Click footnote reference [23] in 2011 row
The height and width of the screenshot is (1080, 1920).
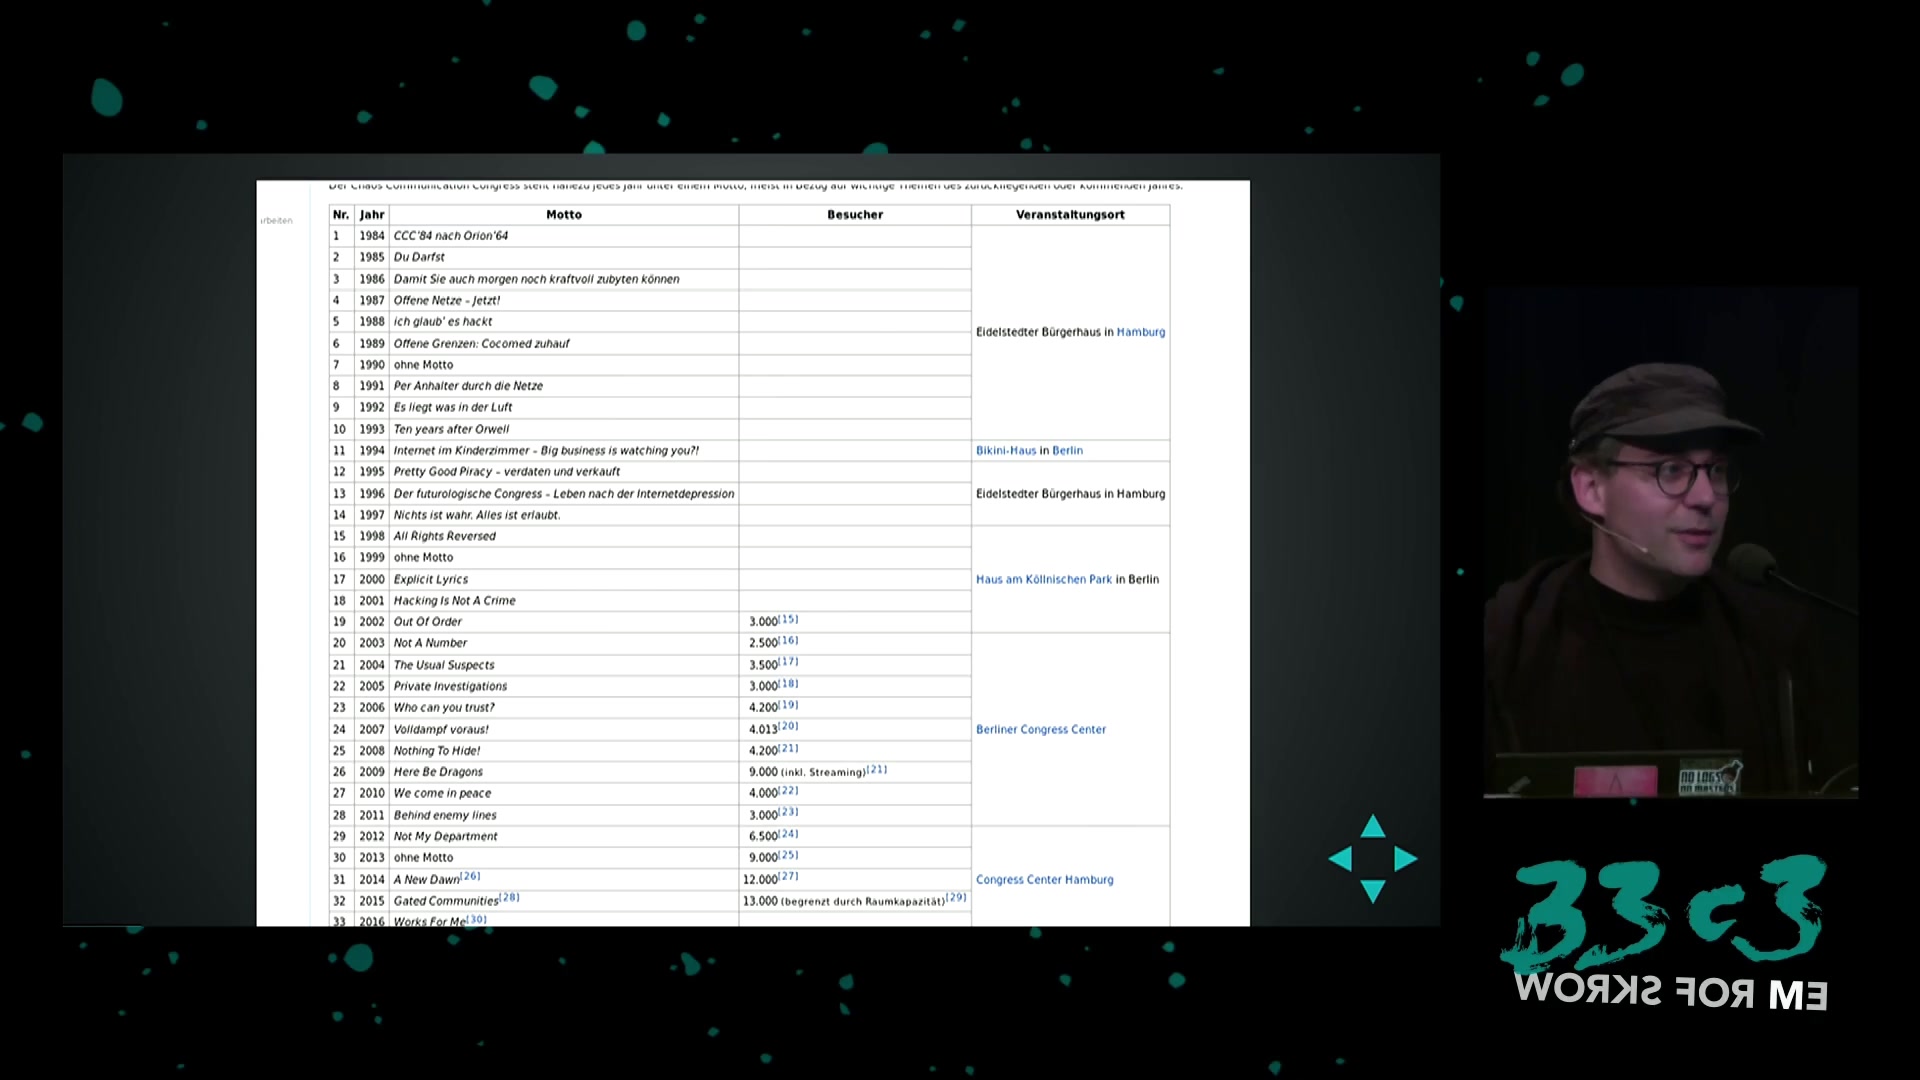click(x=789, y=812)
